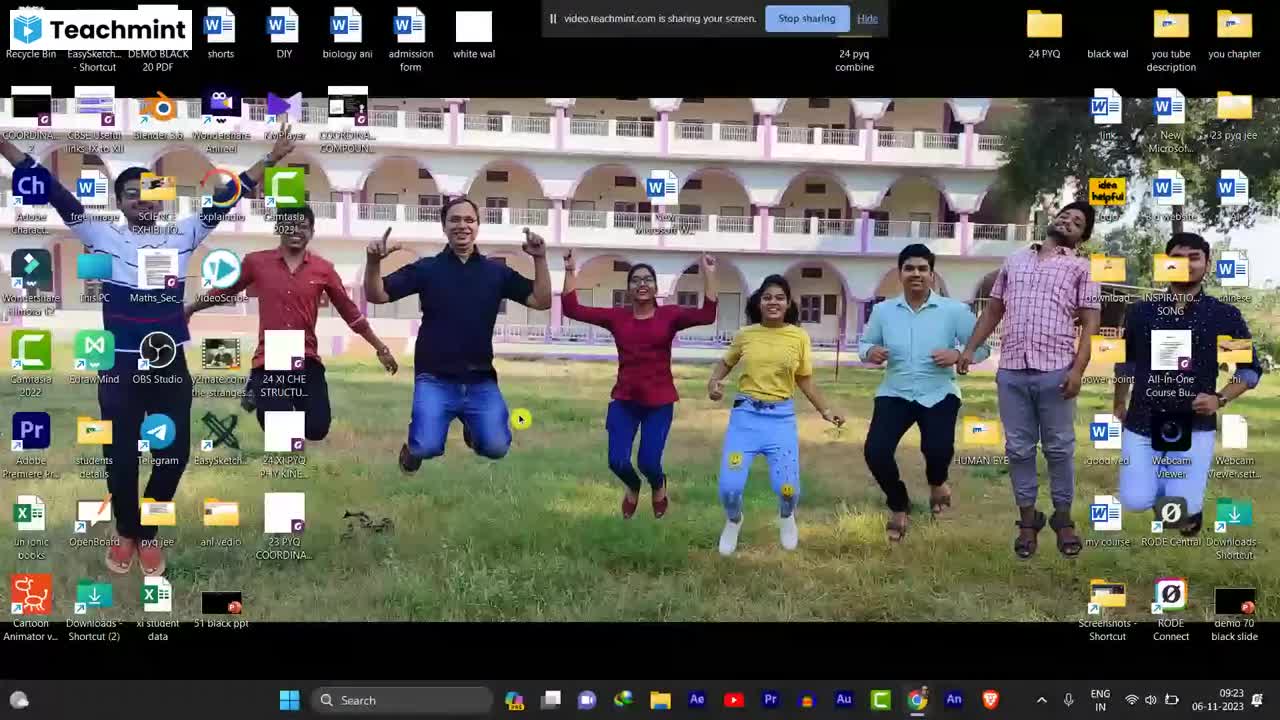Select the OpenBoard desktop icon
The image size is (1280, 720).
[94, 516]
